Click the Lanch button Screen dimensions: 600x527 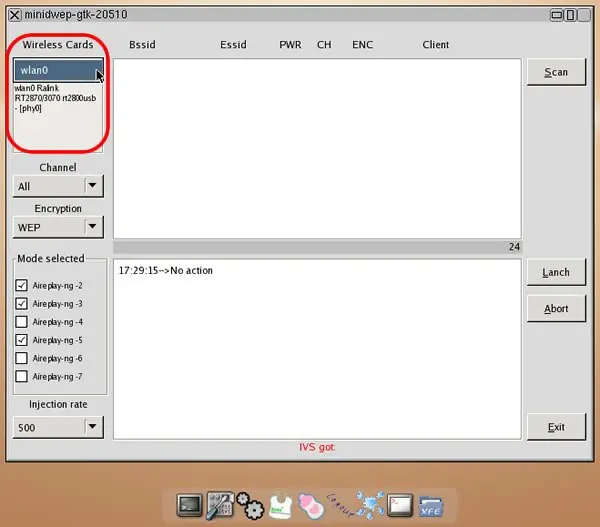tap(556, 272)
